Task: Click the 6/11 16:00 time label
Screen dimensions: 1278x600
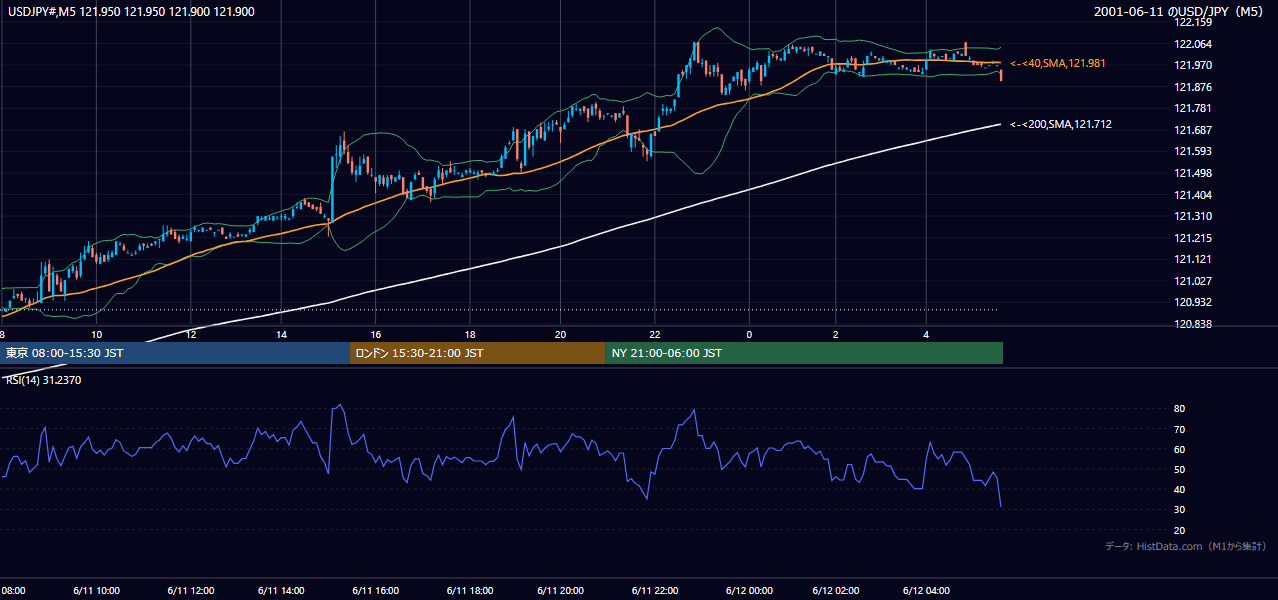Action: click(374, 590)
